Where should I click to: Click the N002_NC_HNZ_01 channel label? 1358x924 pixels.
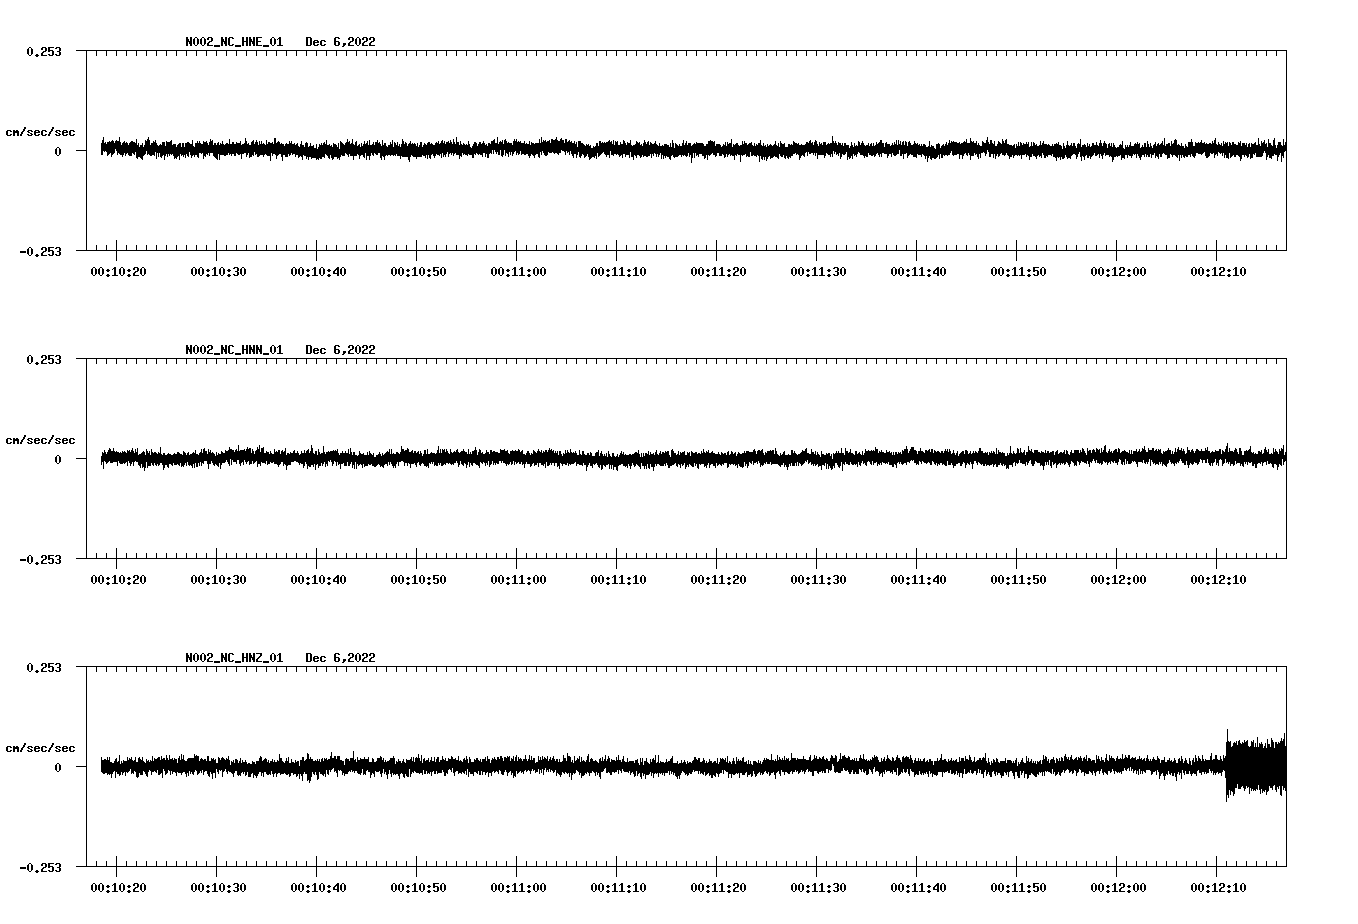233,658
